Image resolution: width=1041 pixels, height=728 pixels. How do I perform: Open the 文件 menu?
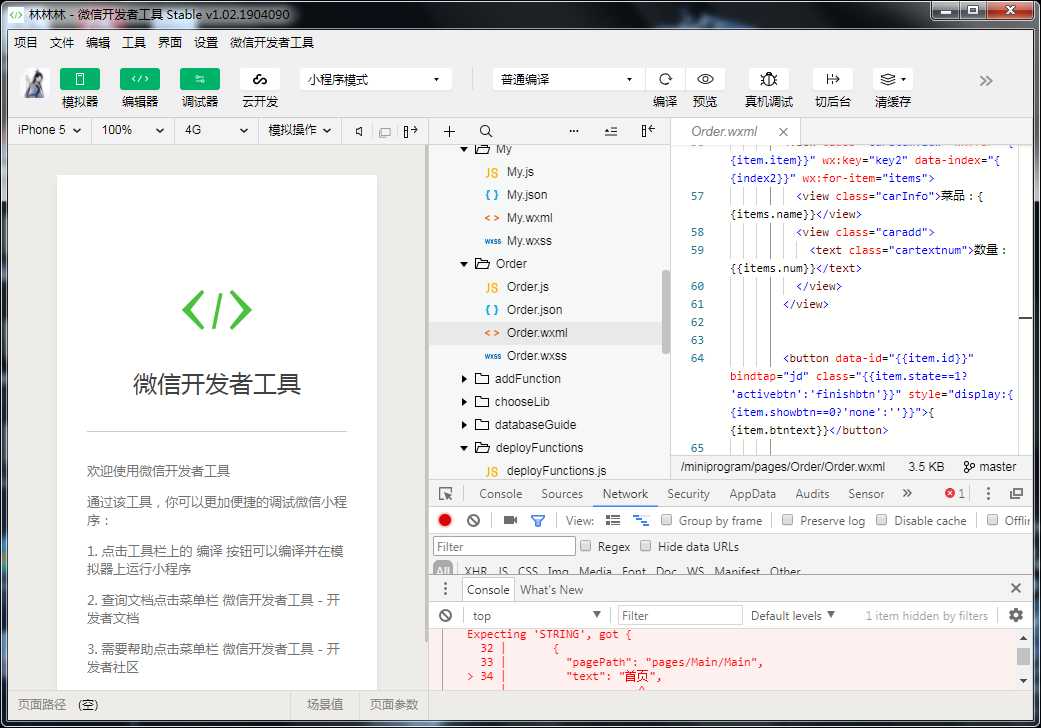62,42
